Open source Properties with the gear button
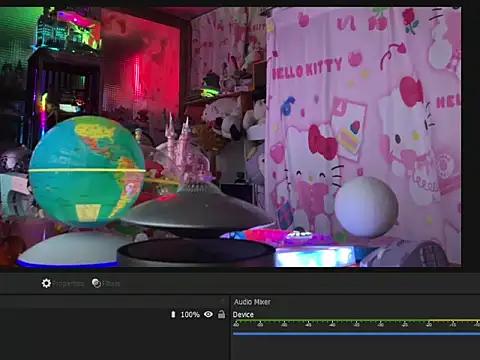 coord(62,284)
